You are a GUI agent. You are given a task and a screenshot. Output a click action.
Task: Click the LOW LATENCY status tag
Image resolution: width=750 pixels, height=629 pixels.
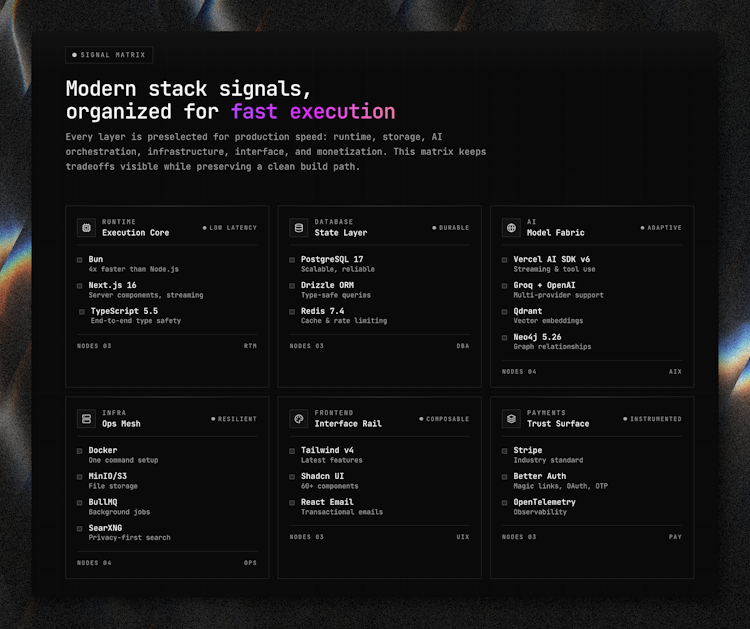click(230, 228)
